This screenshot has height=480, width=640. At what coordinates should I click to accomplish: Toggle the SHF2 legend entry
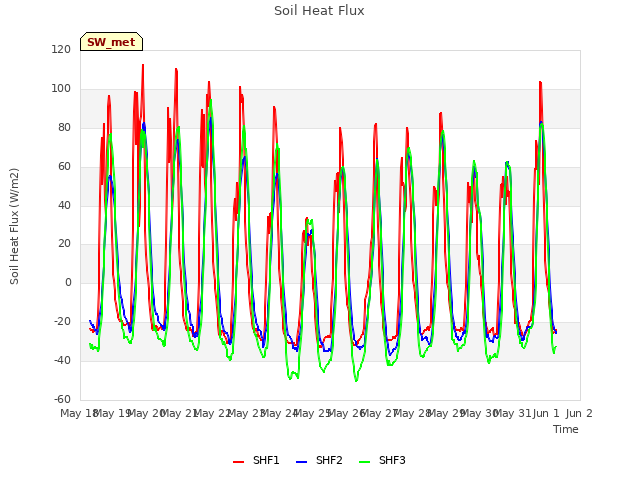point(319,460)
